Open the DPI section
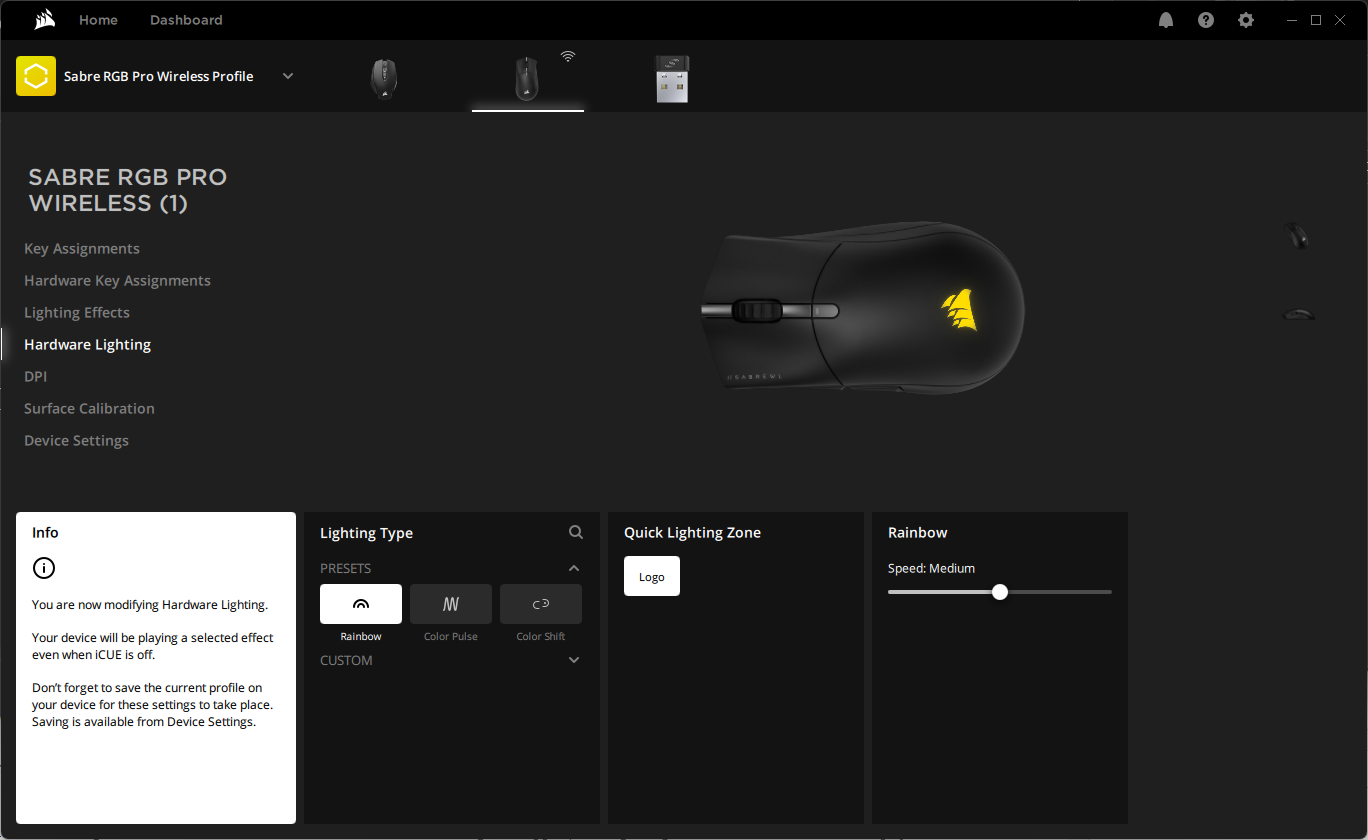 coord(35,377)
